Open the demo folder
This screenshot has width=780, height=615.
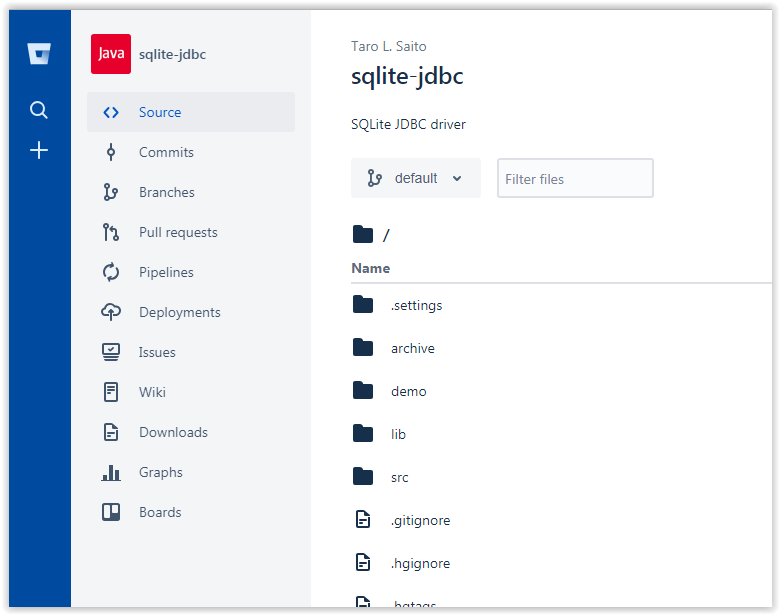click(x=408, y=391)
